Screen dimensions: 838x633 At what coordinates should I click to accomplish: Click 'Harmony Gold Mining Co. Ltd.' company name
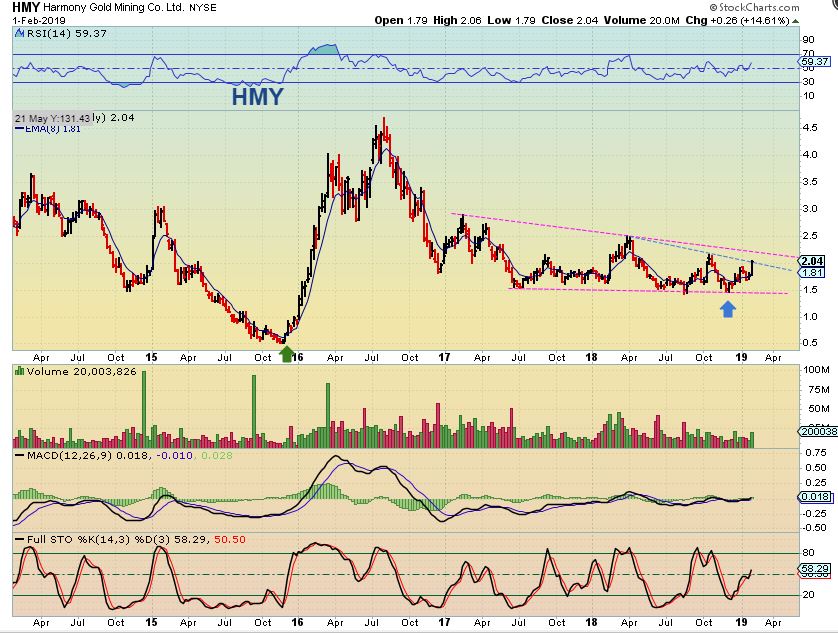[114, 8]
